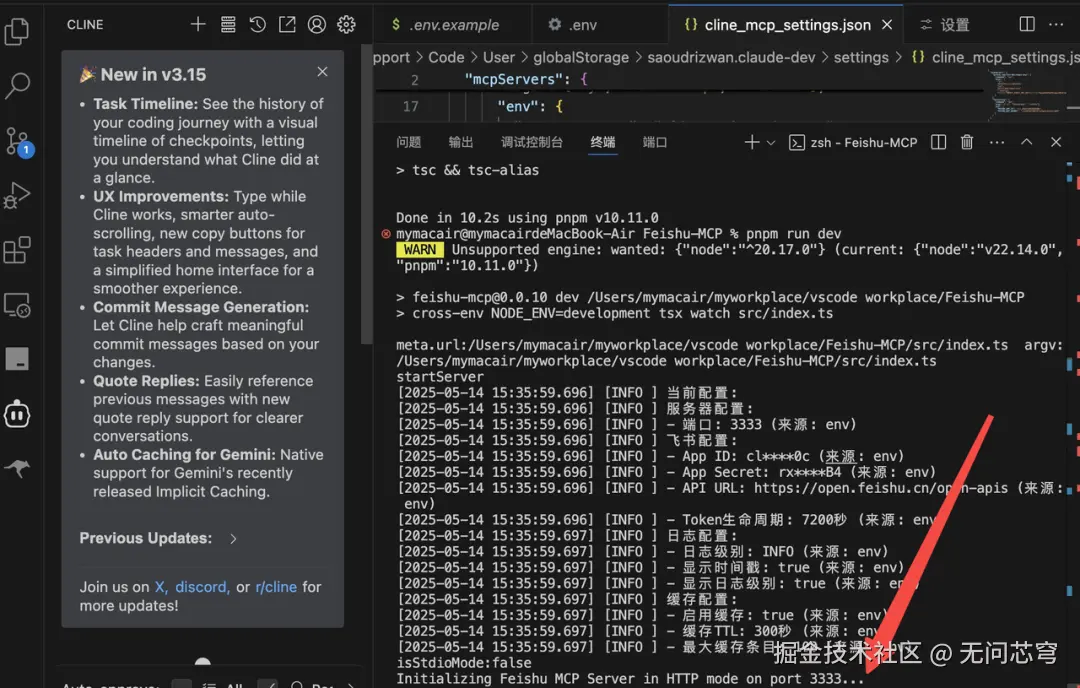Open the Explorer view in activity bar
Image resolution: width=1080 pixels, height=688 pixels.
coord(17,31)
